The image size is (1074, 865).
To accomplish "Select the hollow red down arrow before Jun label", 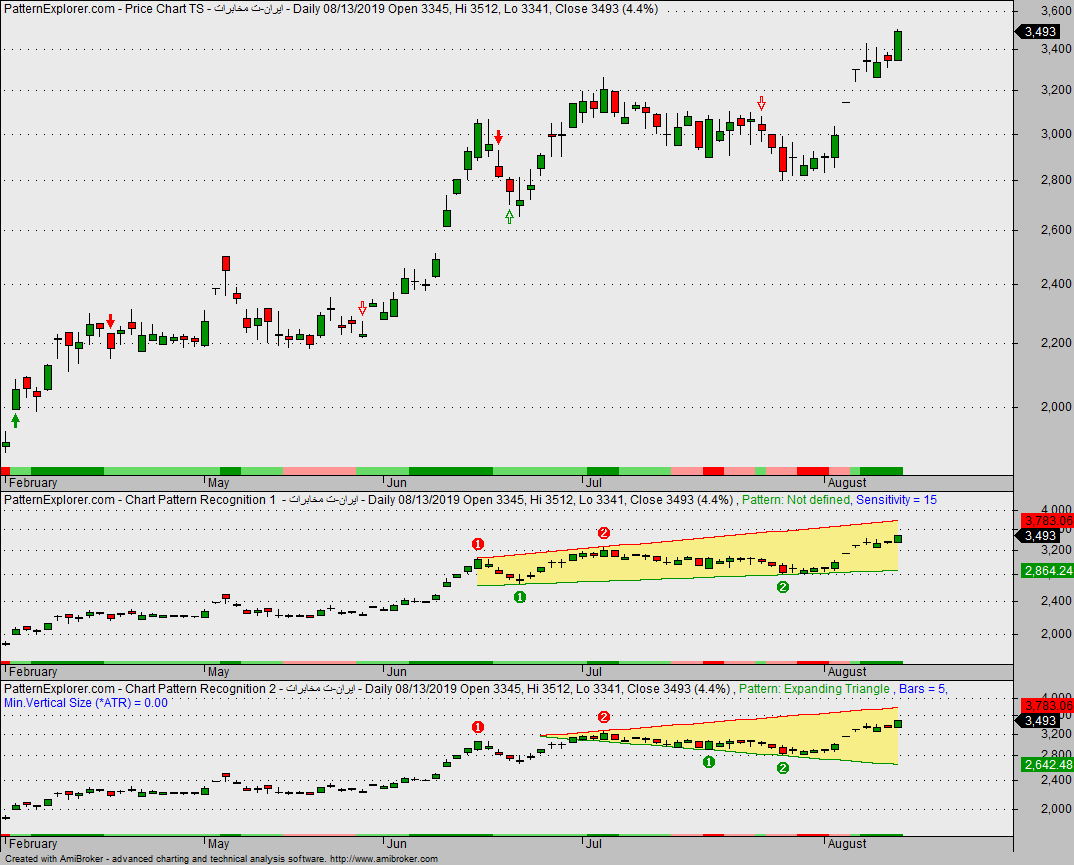I will click(x=362, y=308).
